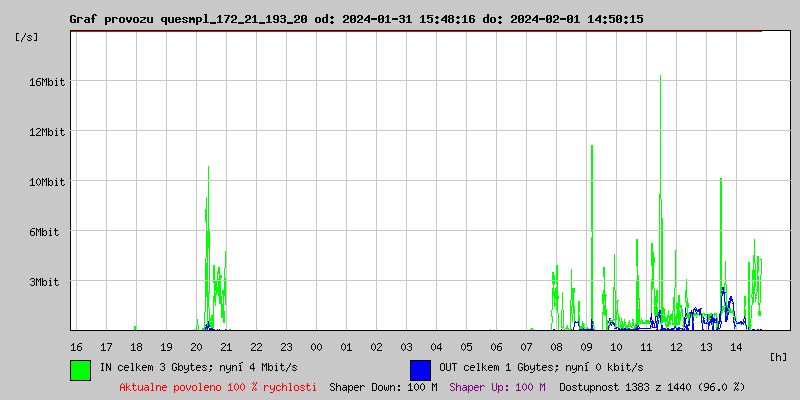Click the green IN legend color square
The width and height of the screenshot is (800, 400).
pos(80,369)
